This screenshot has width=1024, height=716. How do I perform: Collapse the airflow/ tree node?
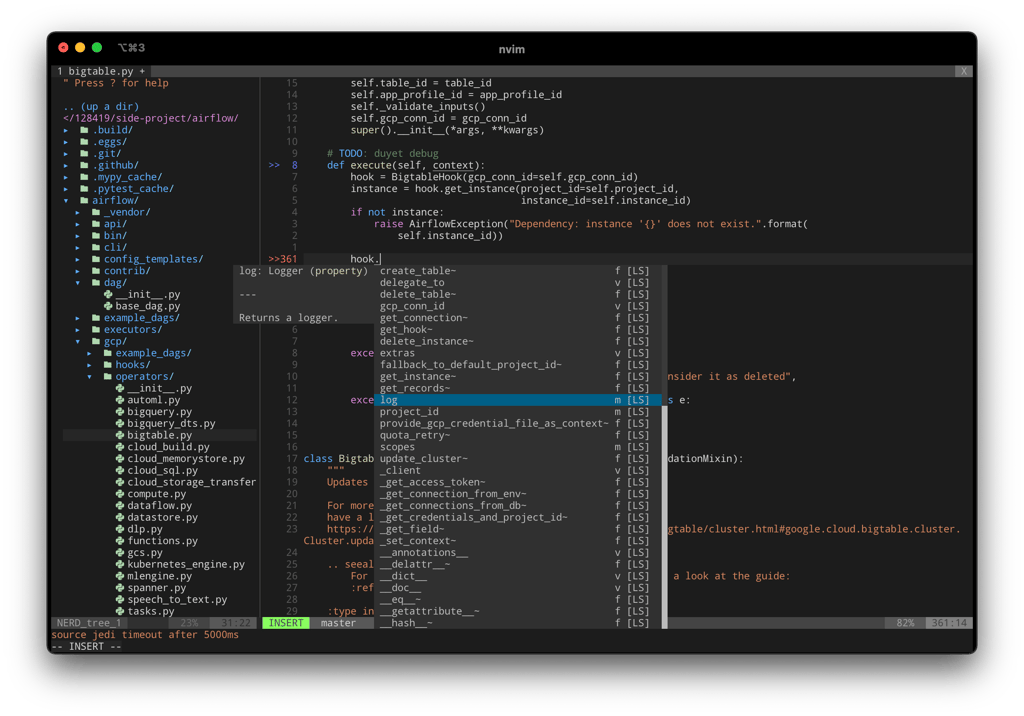66,200
